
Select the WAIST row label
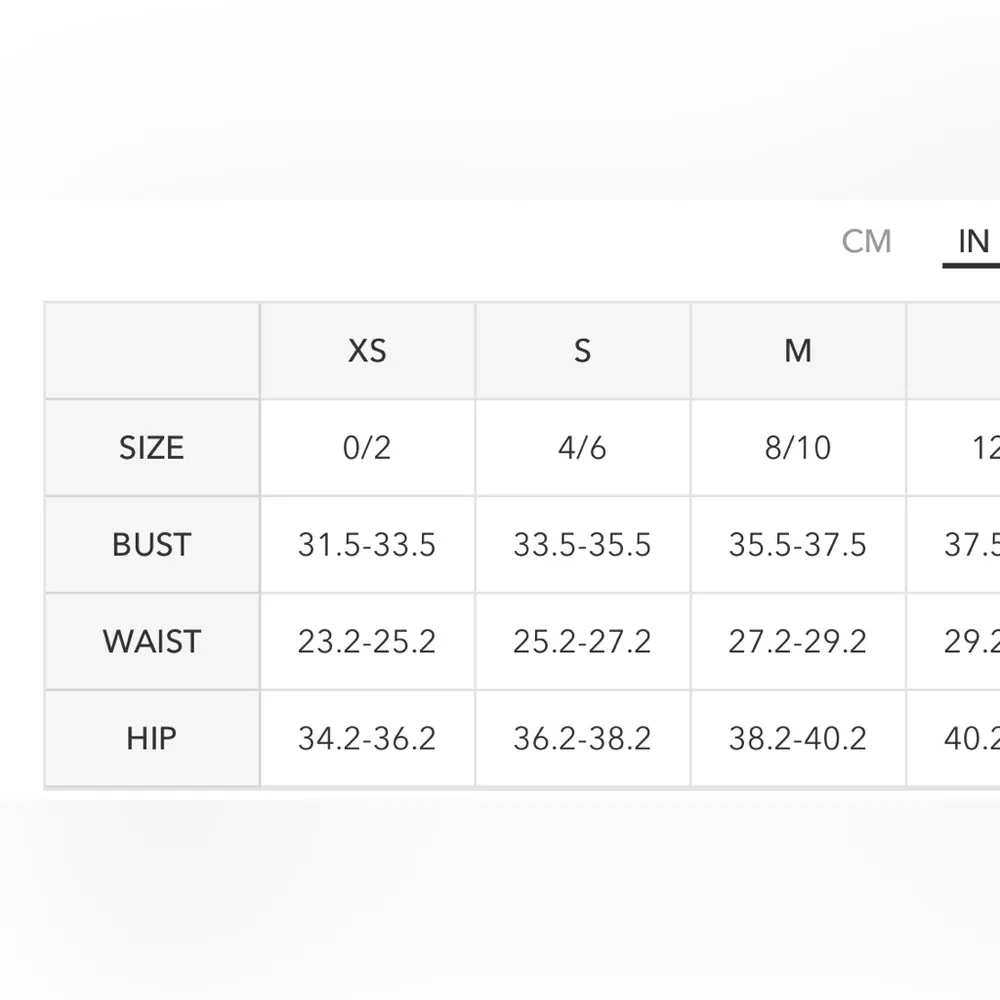151,641
